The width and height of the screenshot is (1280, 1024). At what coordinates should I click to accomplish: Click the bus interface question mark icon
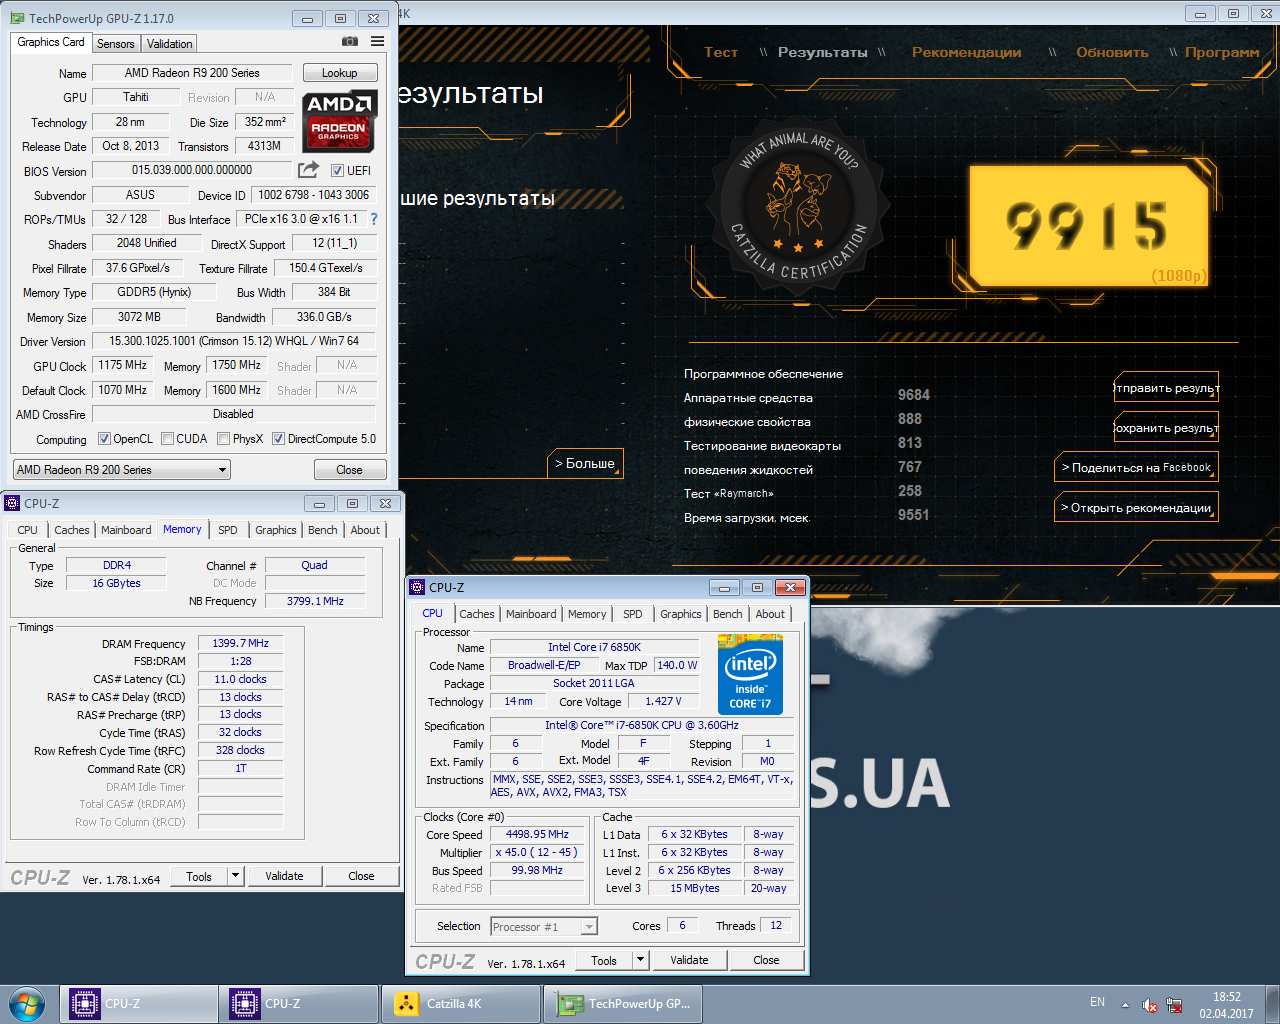(x=374, y=219)
